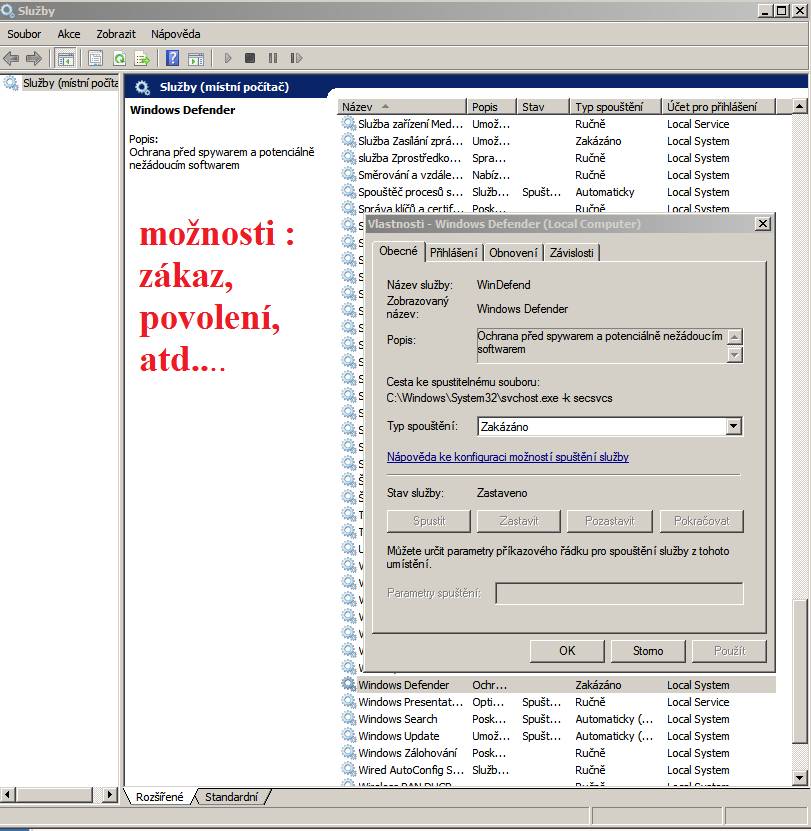
Task: Click the Restart Service icon in toolbar
Action: [x=296, y=58]
